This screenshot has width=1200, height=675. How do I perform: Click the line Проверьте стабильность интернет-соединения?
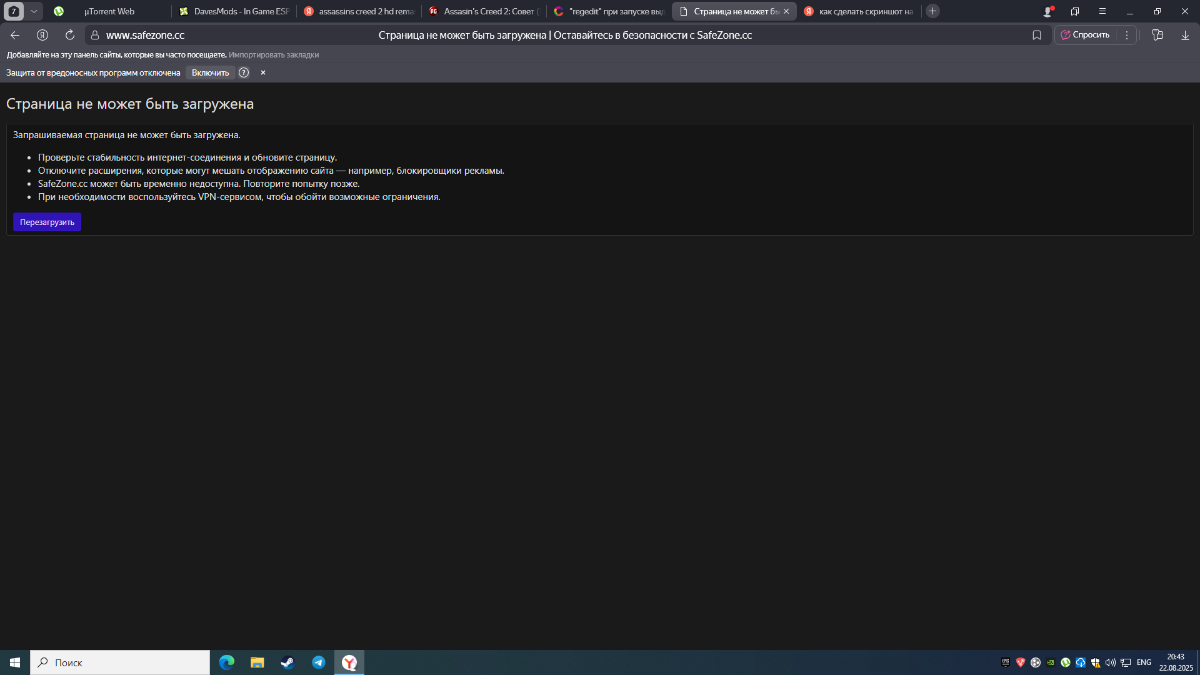[x=188, y=157]
